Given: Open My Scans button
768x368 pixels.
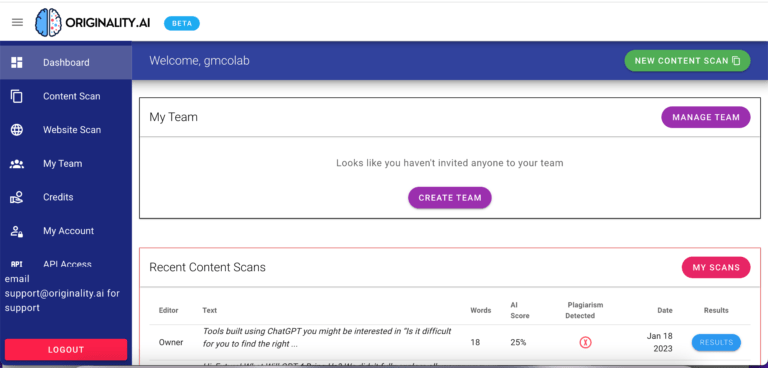Looking at the screenshot, I should (716, 268).
